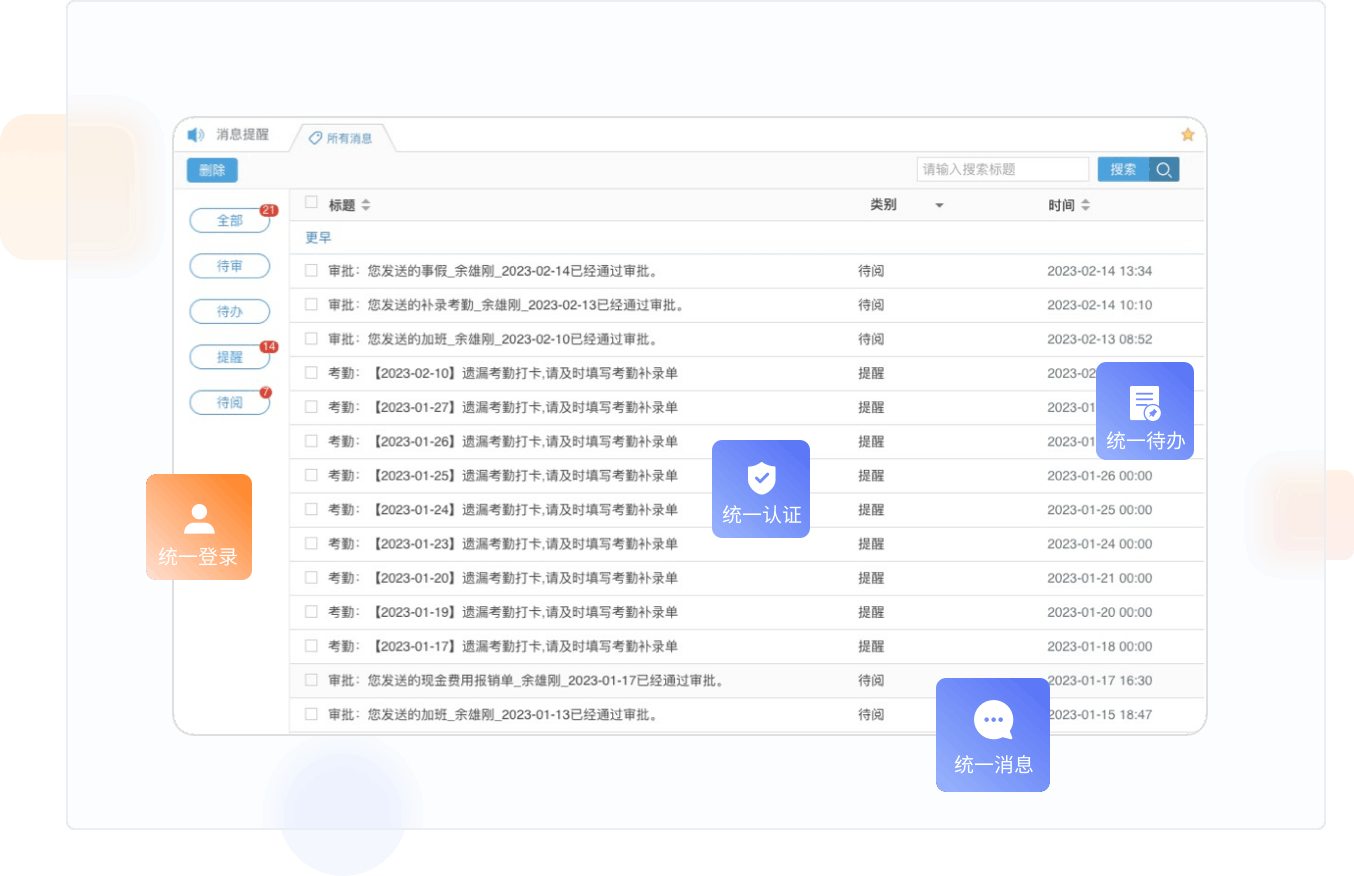Screen dimensions: 1354x876
Task: Filter messages by 全部
Action: [x=229, y=221]
